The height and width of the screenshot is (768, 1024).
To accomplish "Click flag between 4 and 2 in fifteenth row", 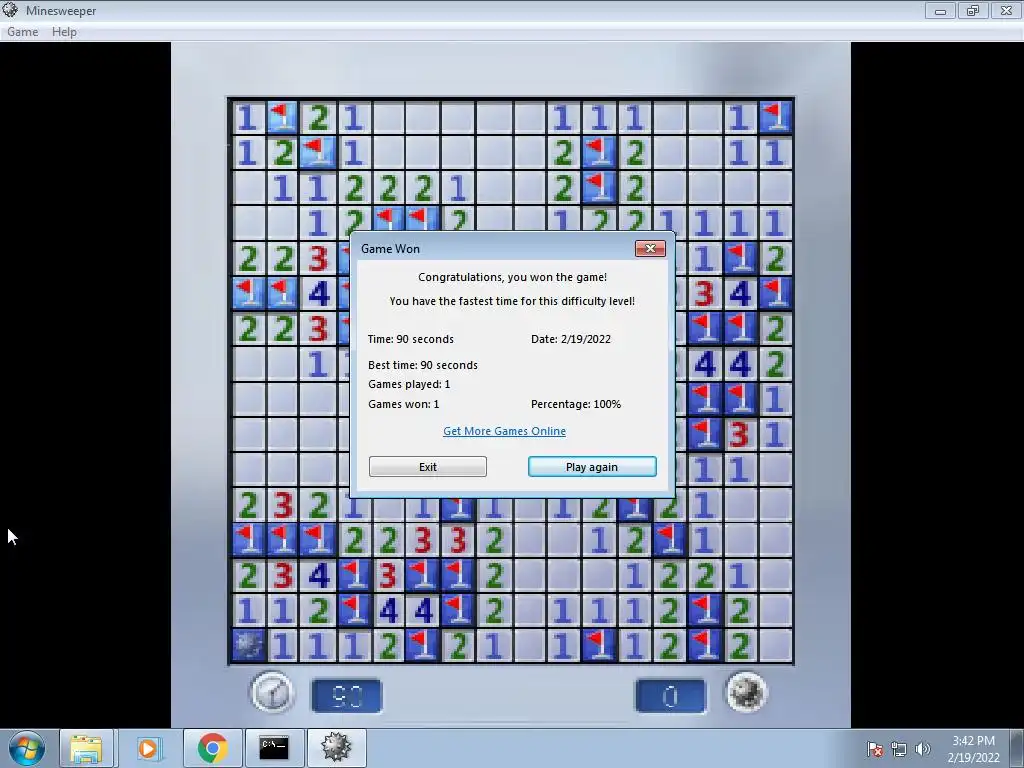I will 458,611.
